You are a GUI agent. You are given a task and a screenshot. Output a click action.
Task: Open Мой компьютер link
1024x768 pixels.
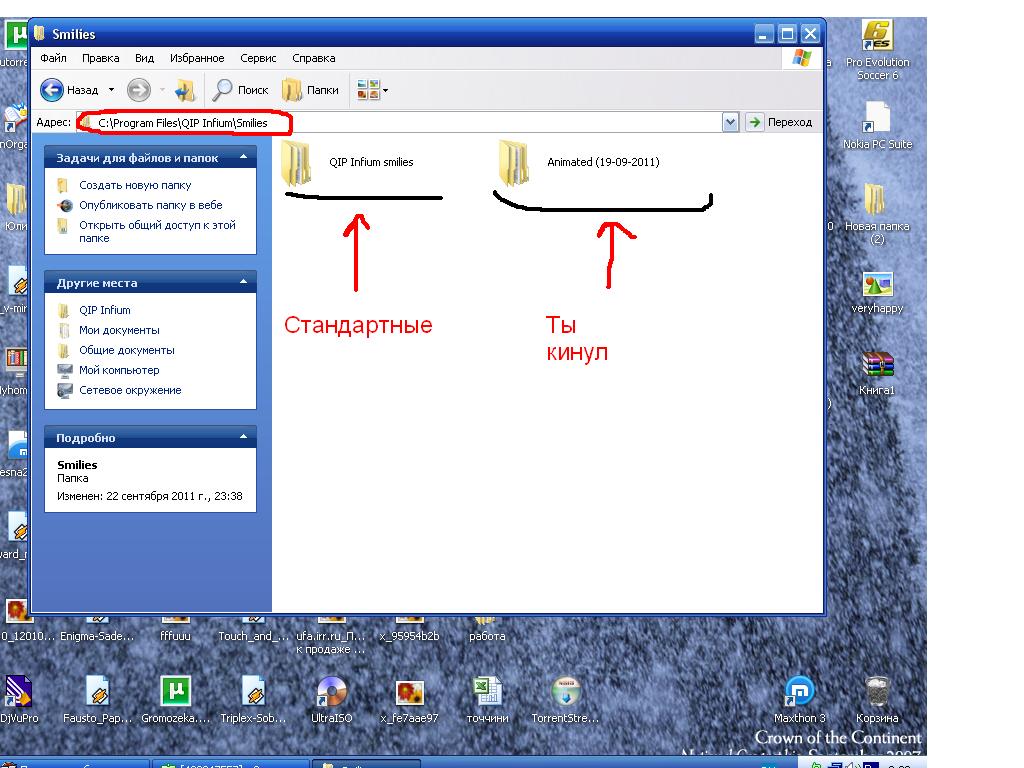pos(119,370)
